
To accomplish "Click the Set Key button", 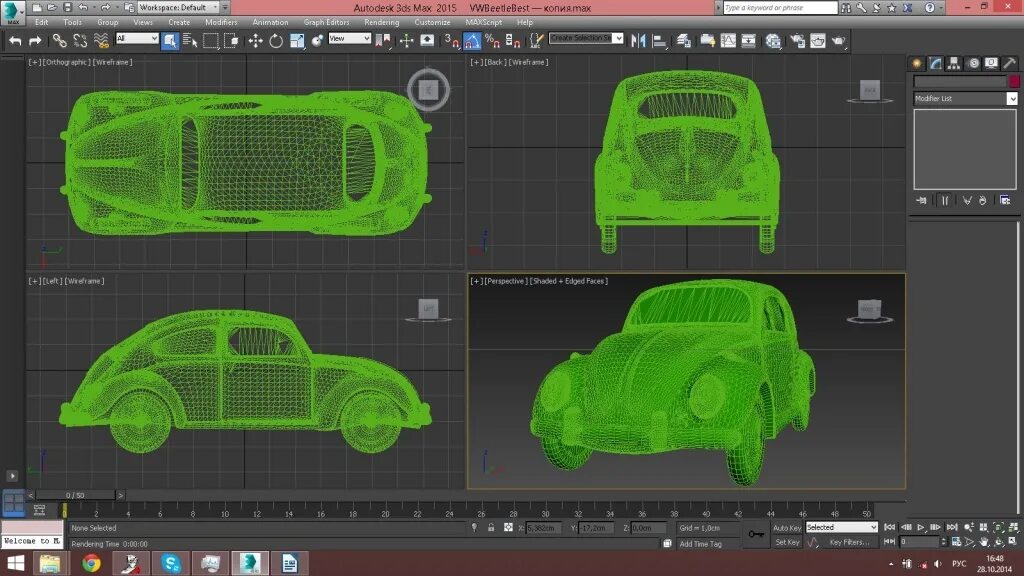I will tap(787, 542).
